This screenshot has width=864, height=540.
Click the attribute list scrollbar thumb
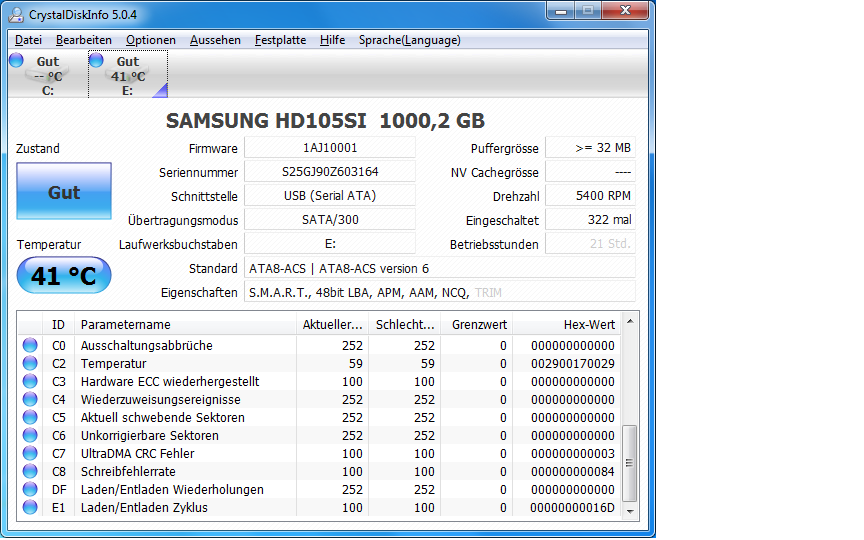[x=630, y=463]
